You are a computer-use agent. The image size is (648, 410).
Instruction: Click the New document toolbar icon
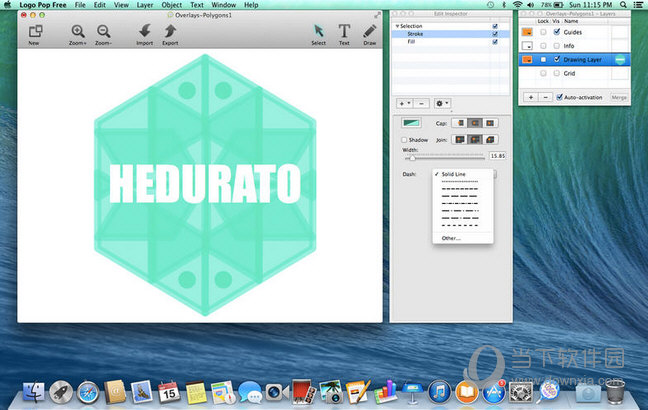tap(35, 31)
